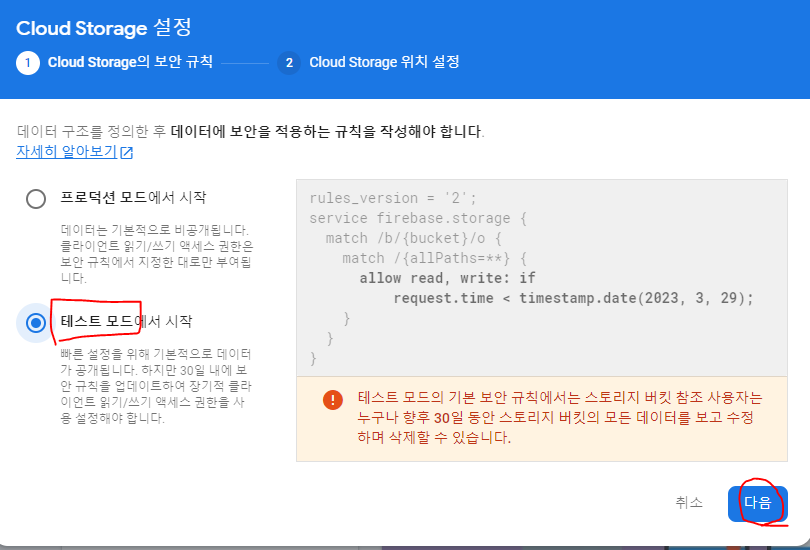Viewport: 810px width, 550px height.
Task: Click the 취소 button
Action: (x=689, y=502)
